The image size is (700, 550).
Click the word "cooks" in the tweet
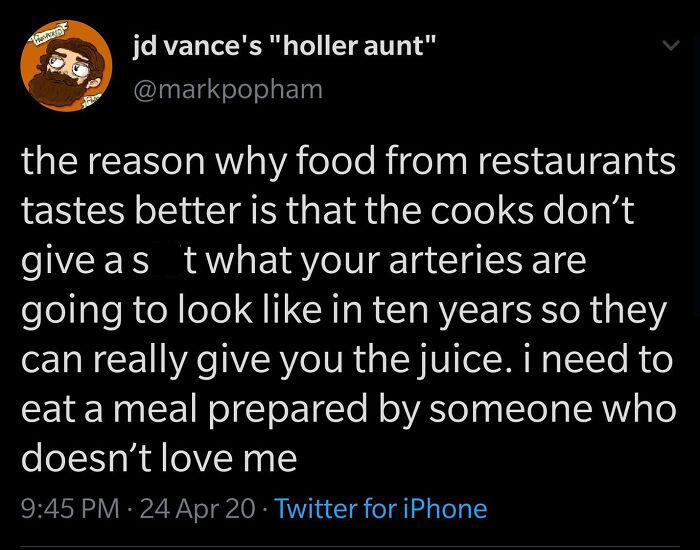[482, 212]
